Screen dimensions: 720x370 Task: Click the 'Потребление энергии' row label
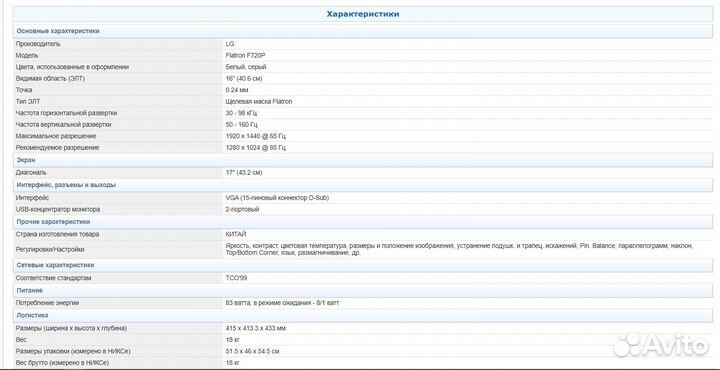click(x=47, y=303)
